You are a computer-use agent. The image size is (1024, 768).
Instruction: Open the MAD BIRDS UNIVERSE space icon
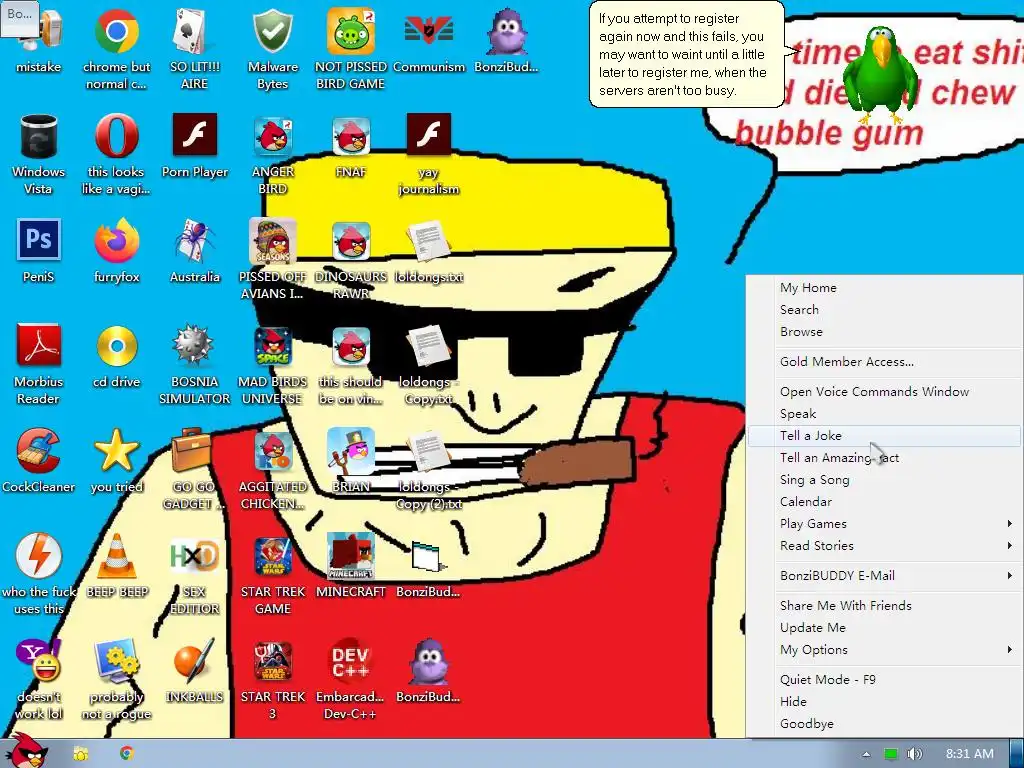[x=272, y=345]
